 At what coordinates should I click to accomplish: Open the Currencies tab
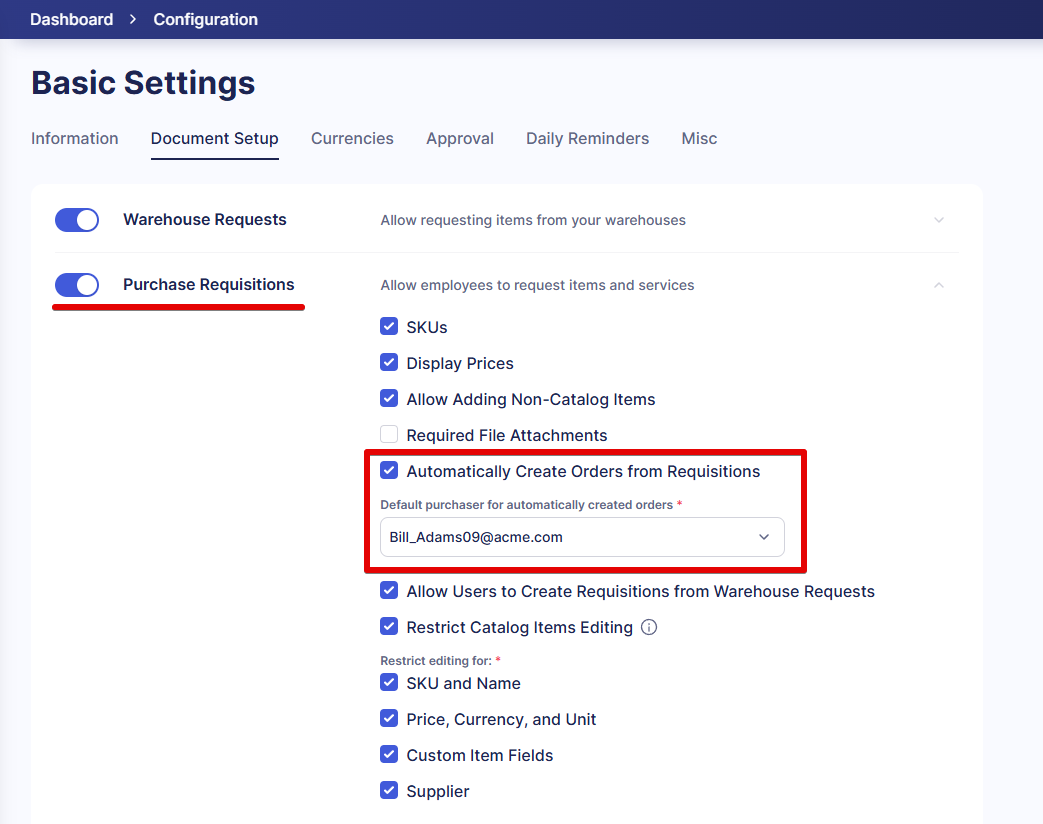click(x=352, y=139)
